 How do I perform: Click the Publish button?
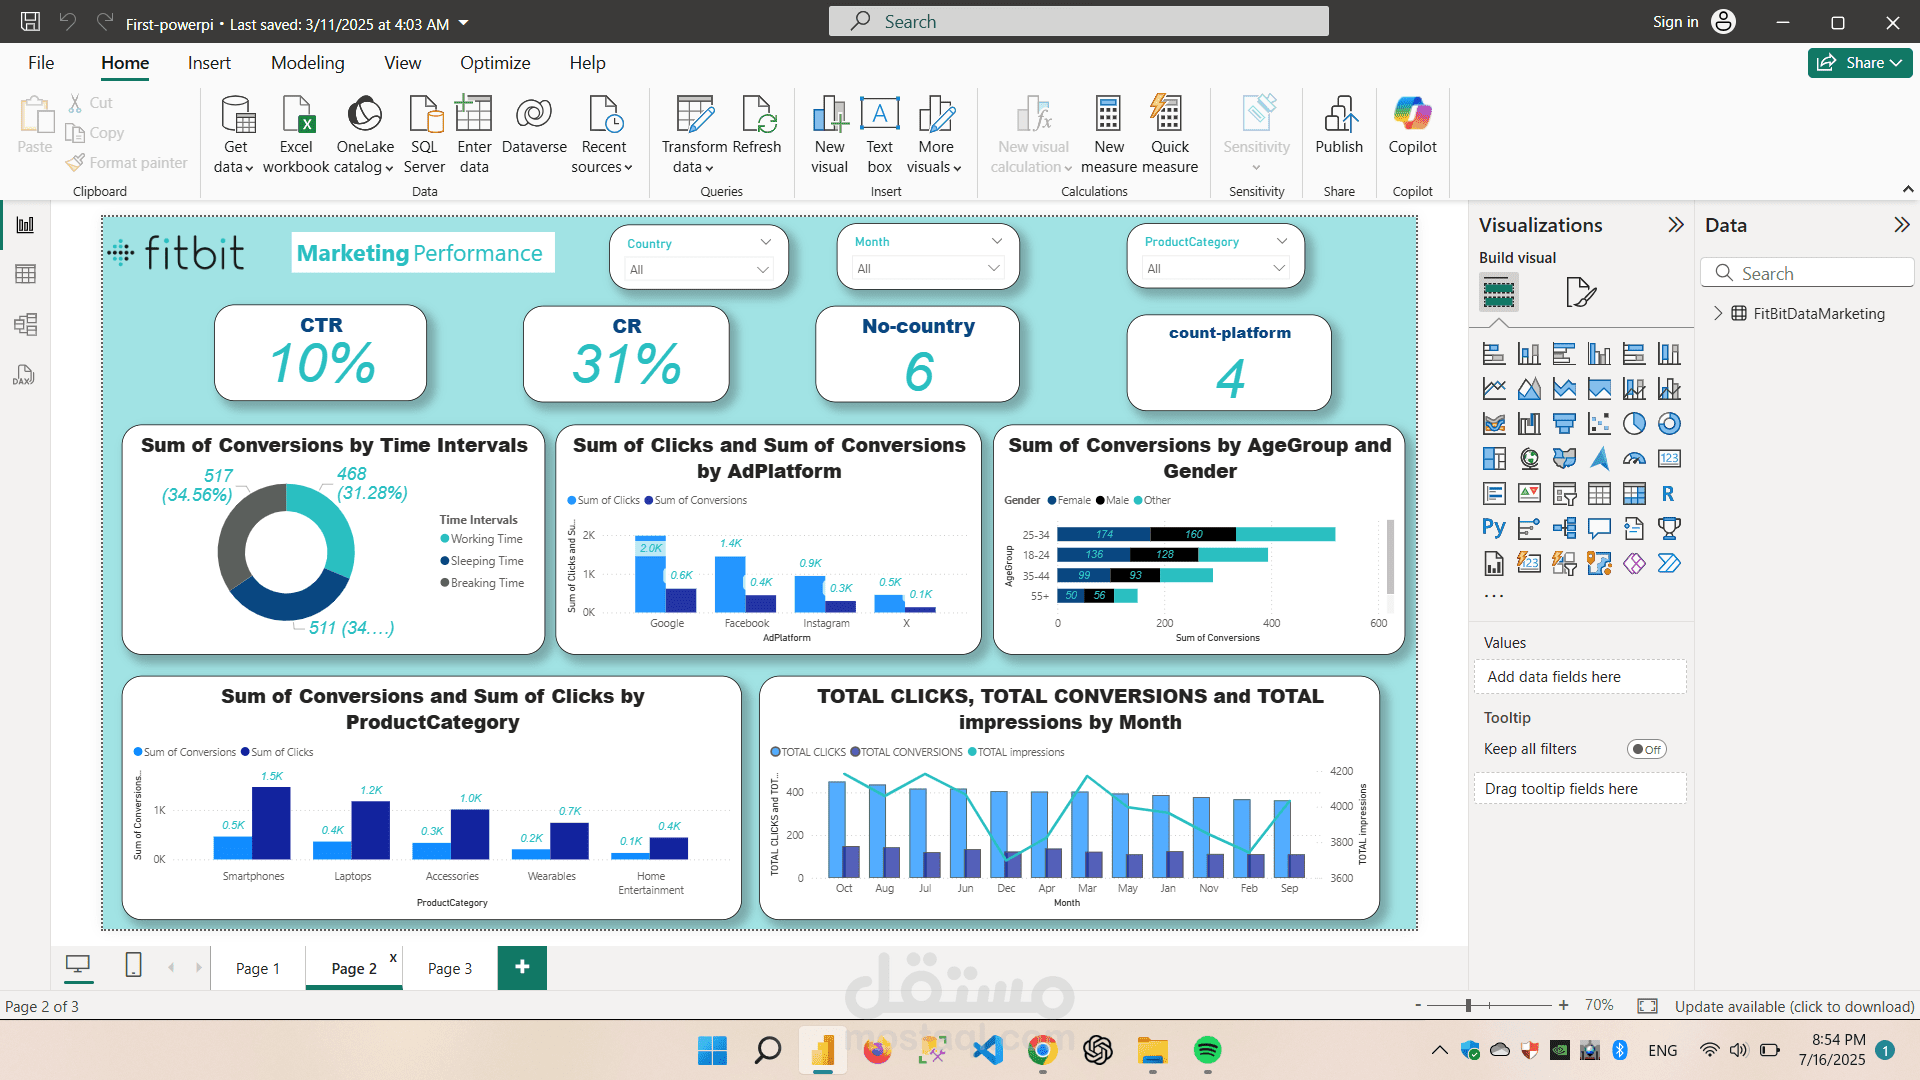point(1338,126)
